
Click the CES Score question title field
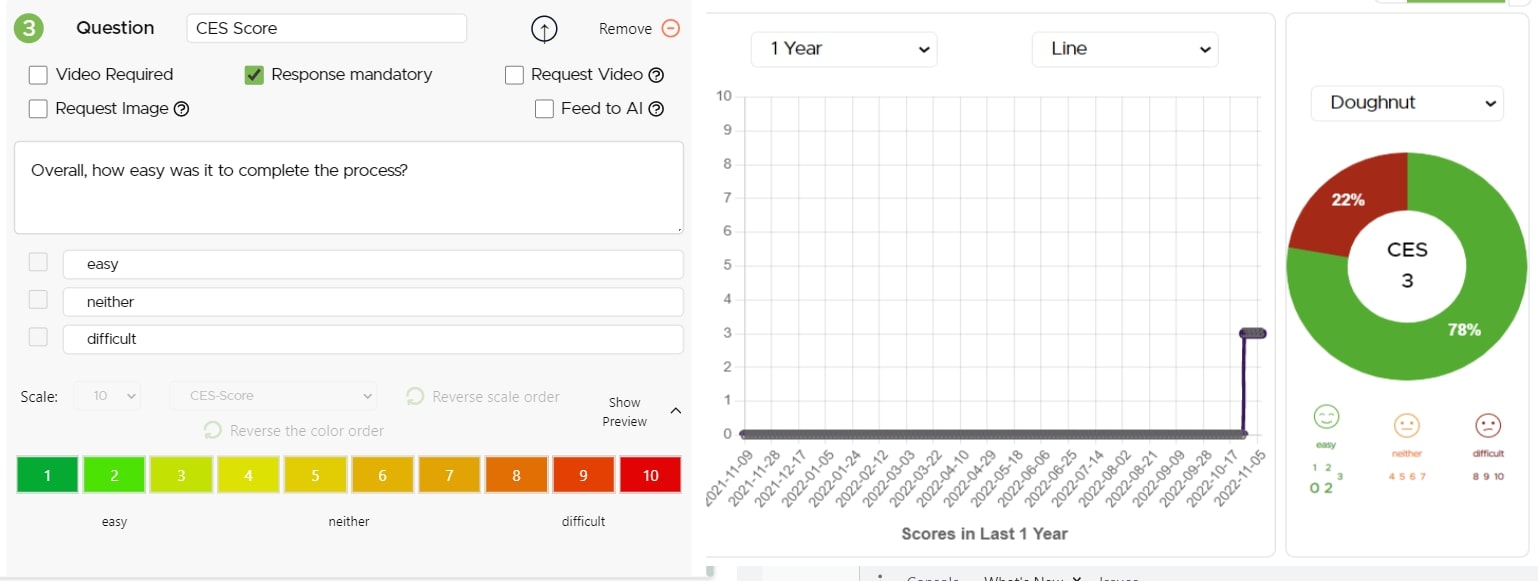(326, 28)
